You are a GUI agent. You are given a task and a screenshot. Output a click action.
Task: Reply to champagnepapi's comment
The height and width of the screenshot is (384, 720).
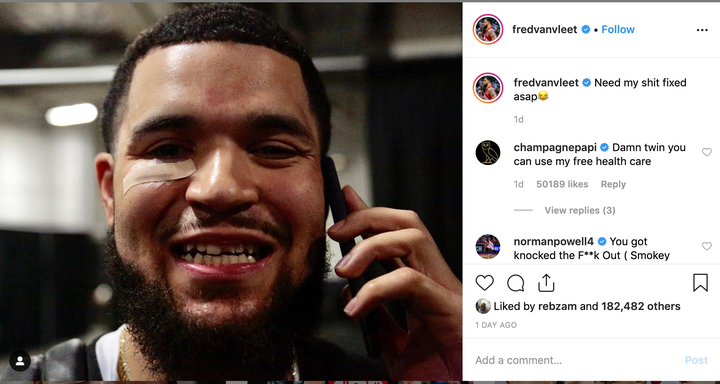coord(613,184)
